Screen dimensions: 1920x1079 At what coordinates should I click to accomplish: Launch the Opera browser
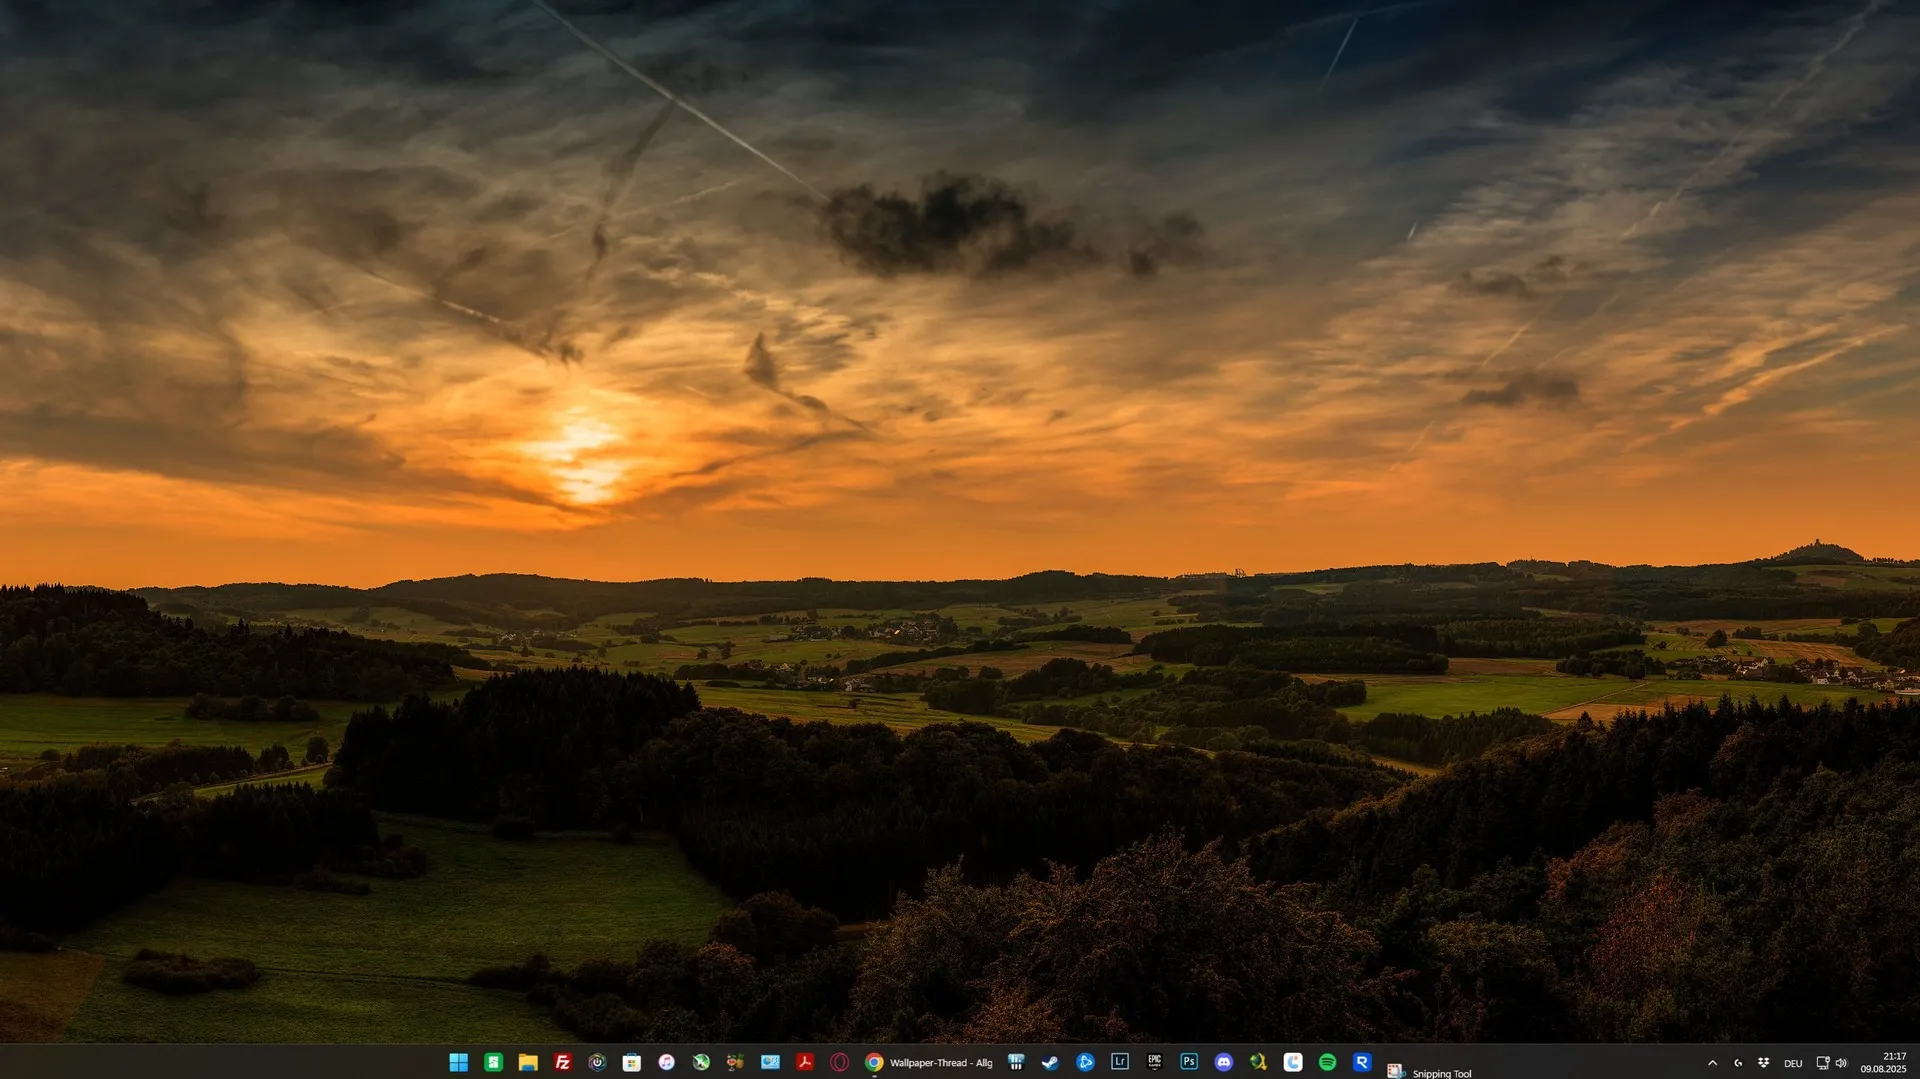coord(839,1062)
